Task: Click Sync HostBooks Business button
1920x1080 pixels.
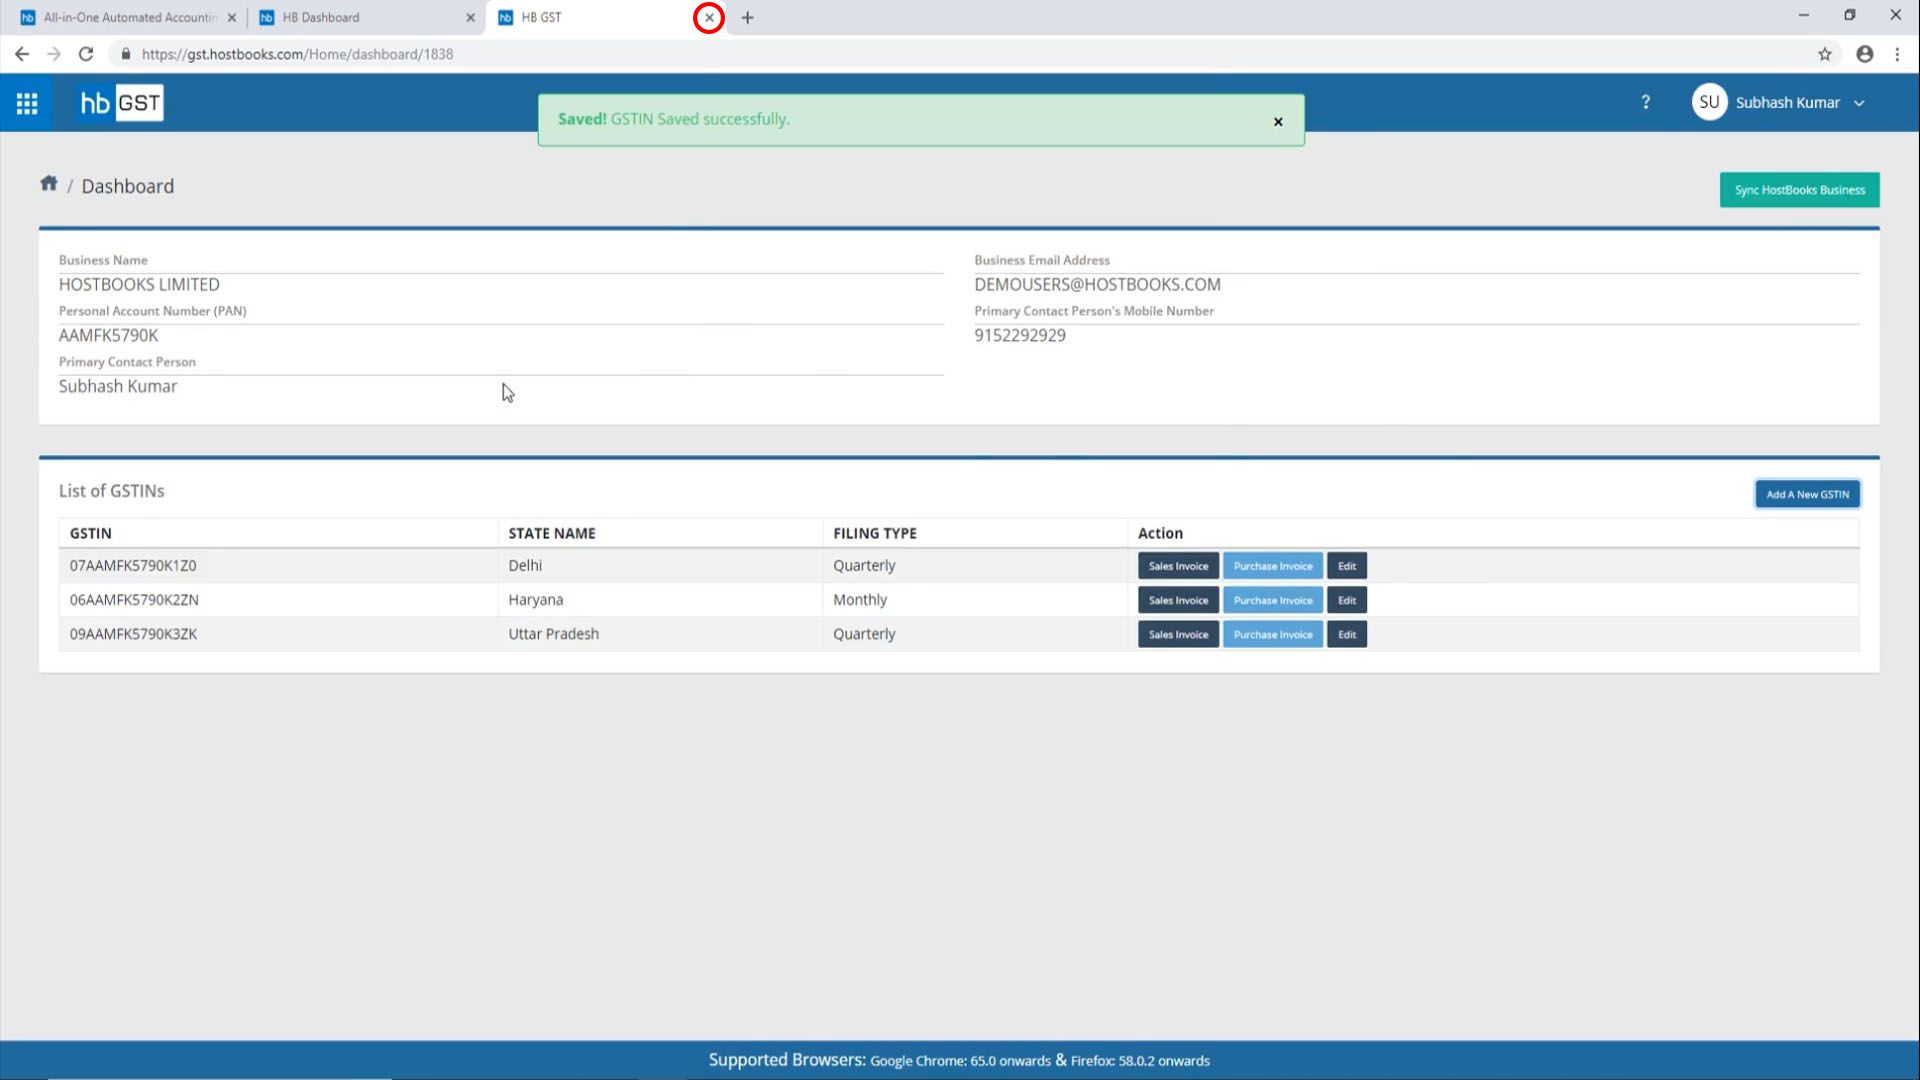Action: coord(1799,190)
